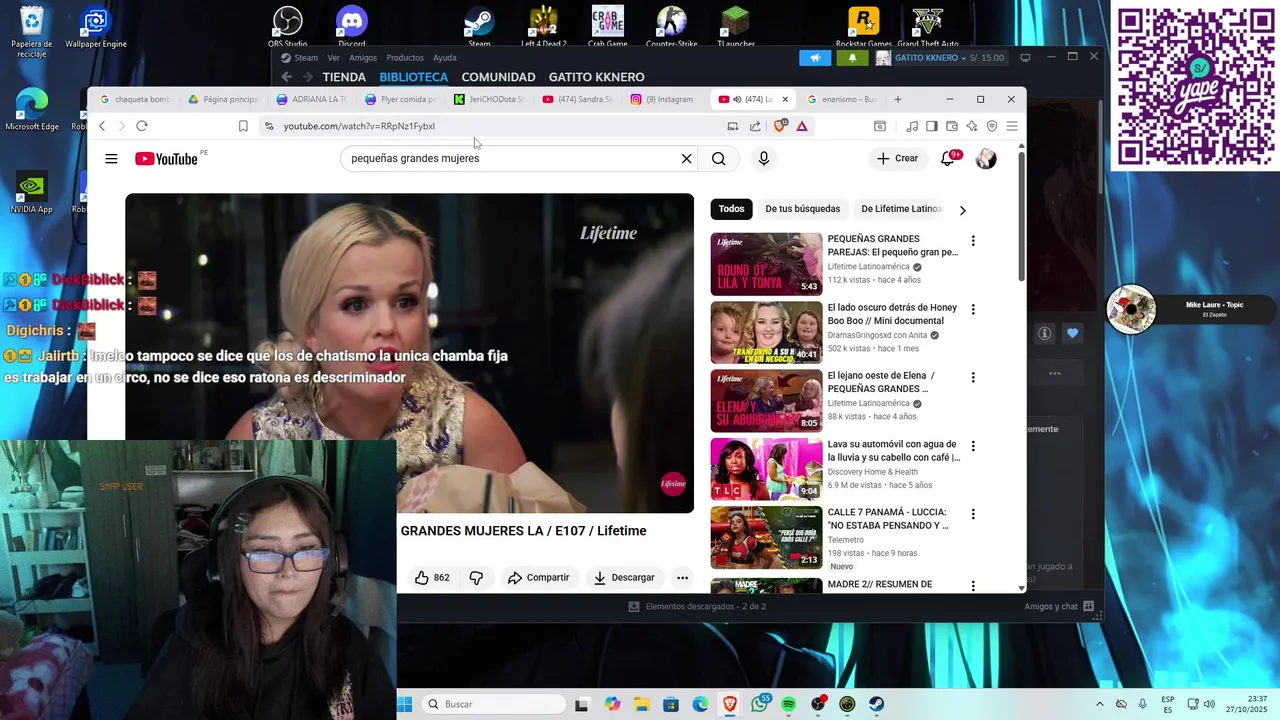1280x720 pixels.
Task: Share this page from the address bar
Action: click(755, 126)
